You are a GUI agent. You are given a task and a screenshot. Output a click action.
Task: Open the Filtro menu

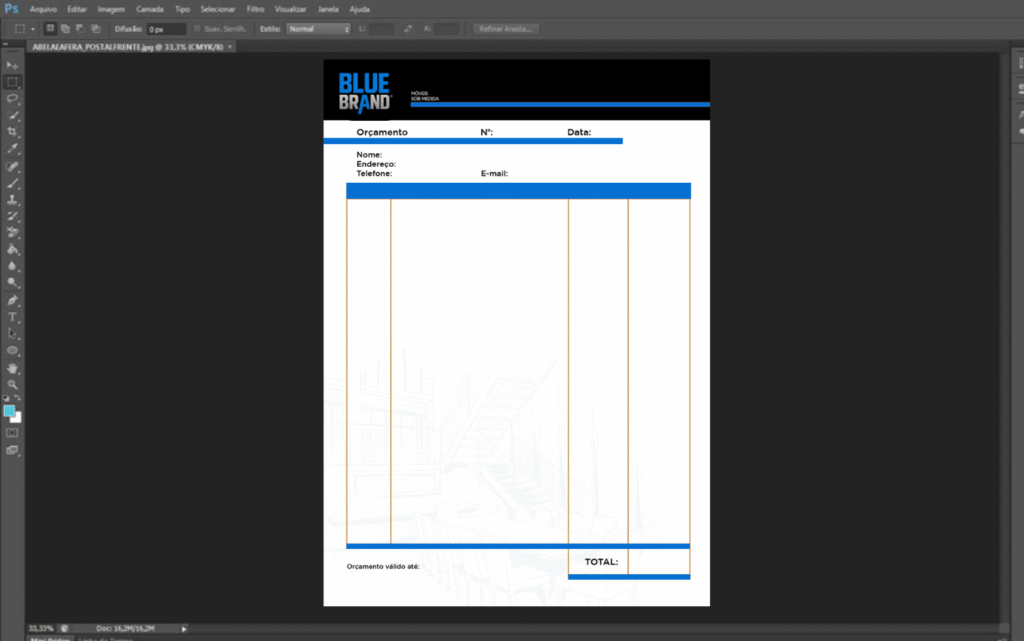click(x=255, y=9)
